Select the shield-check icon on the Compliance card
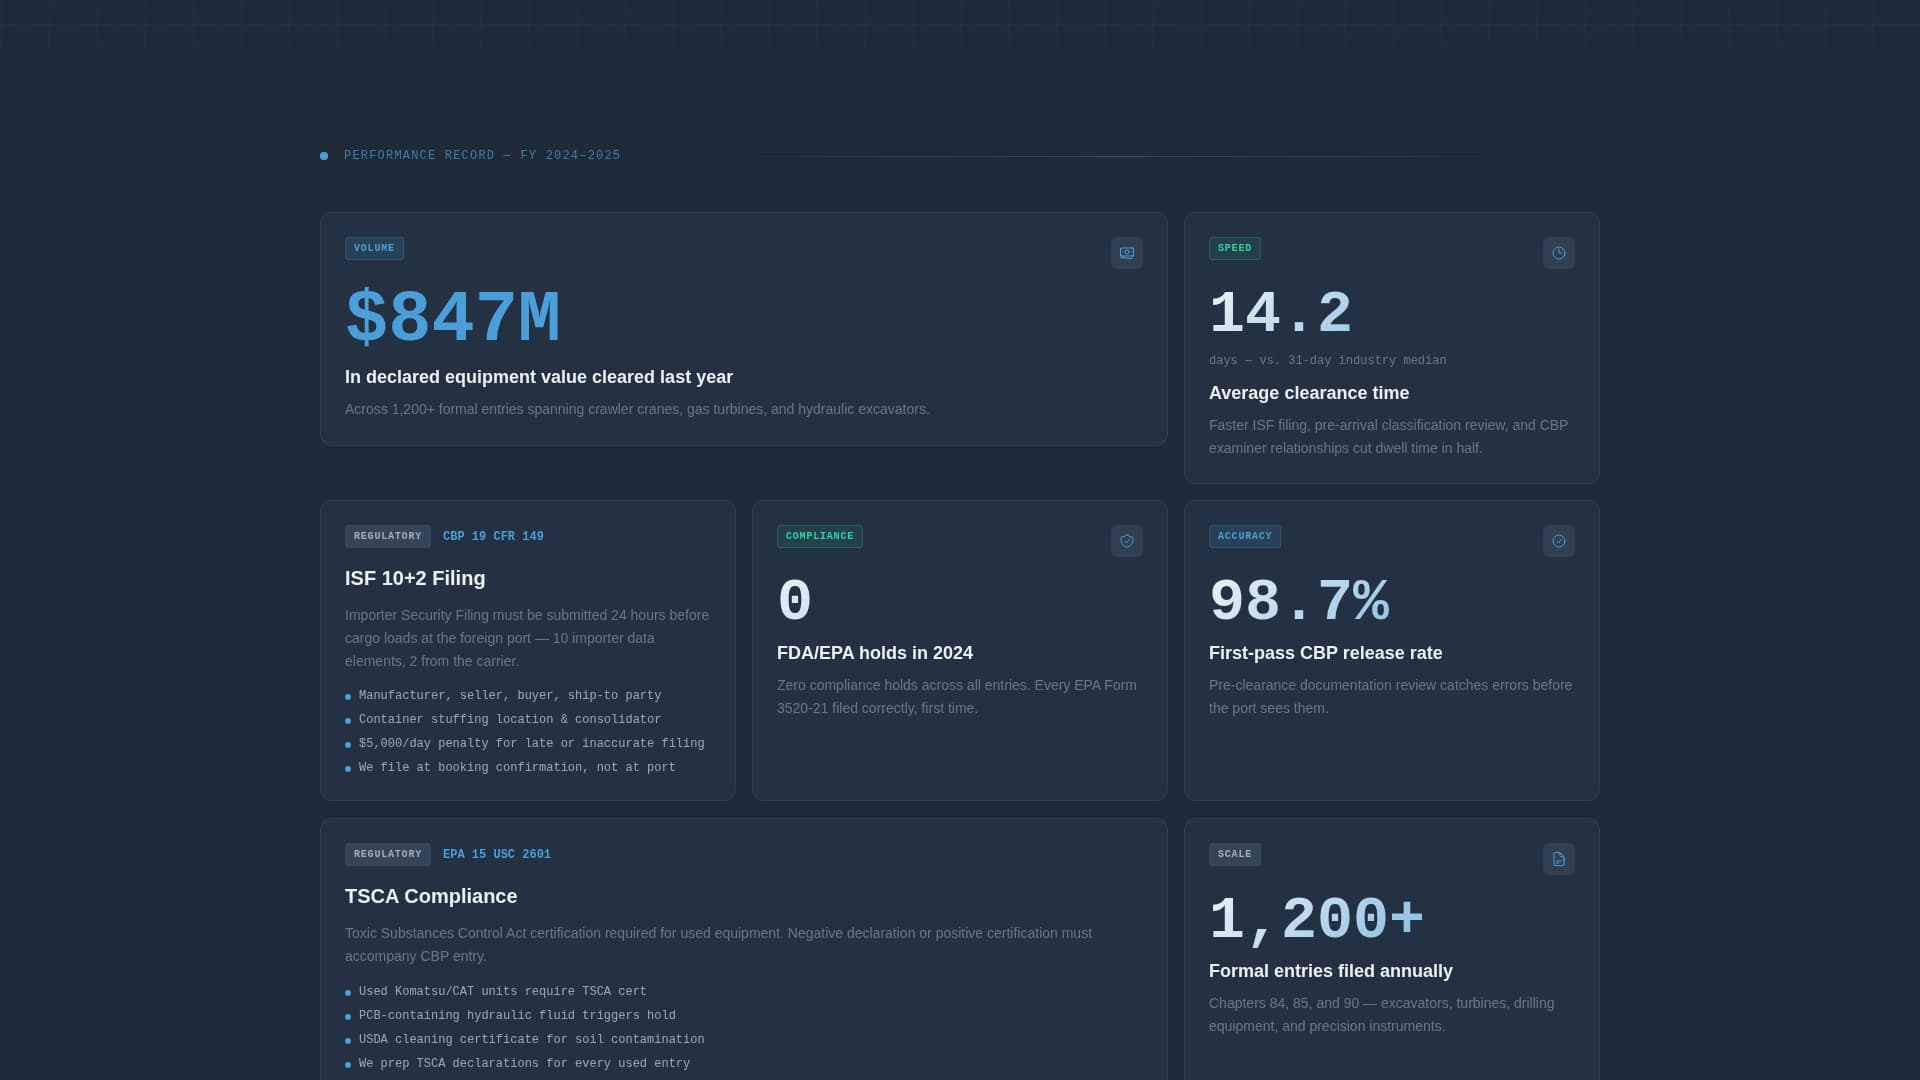 [1127, 540]
